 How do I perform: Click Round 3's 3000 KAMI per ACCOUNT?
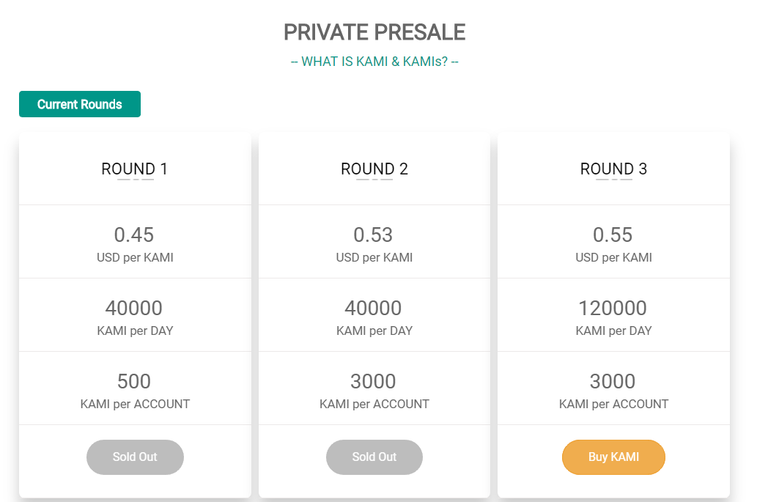click(614, 390)
